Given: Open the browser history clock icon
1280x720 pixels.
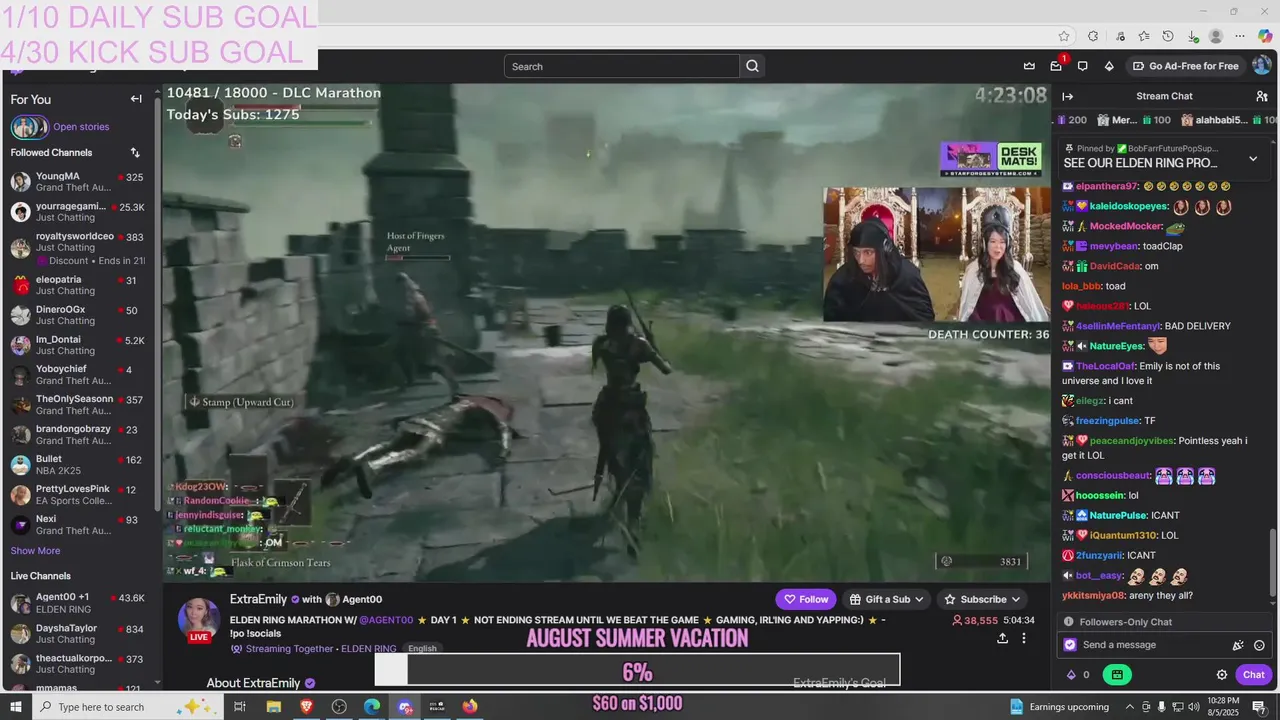Looking at the screenshot, I should click(1168, 36).
